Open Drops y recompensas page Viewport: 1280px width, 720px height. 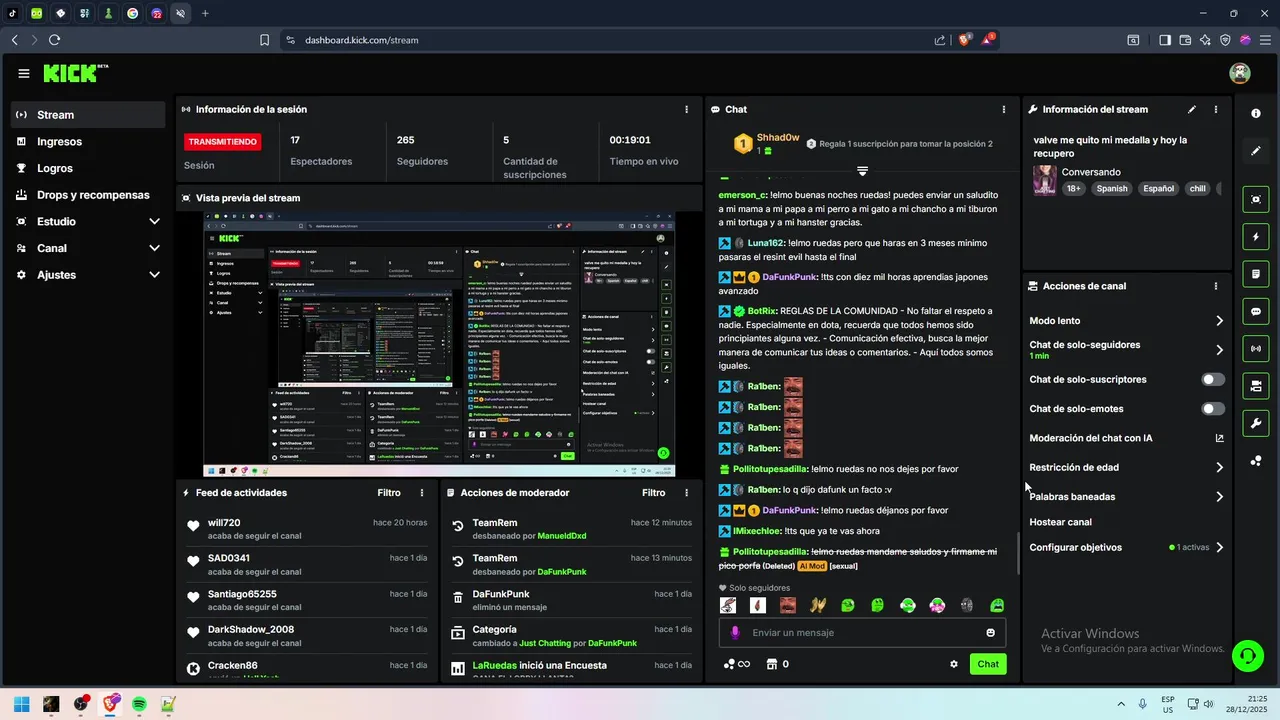89,195
